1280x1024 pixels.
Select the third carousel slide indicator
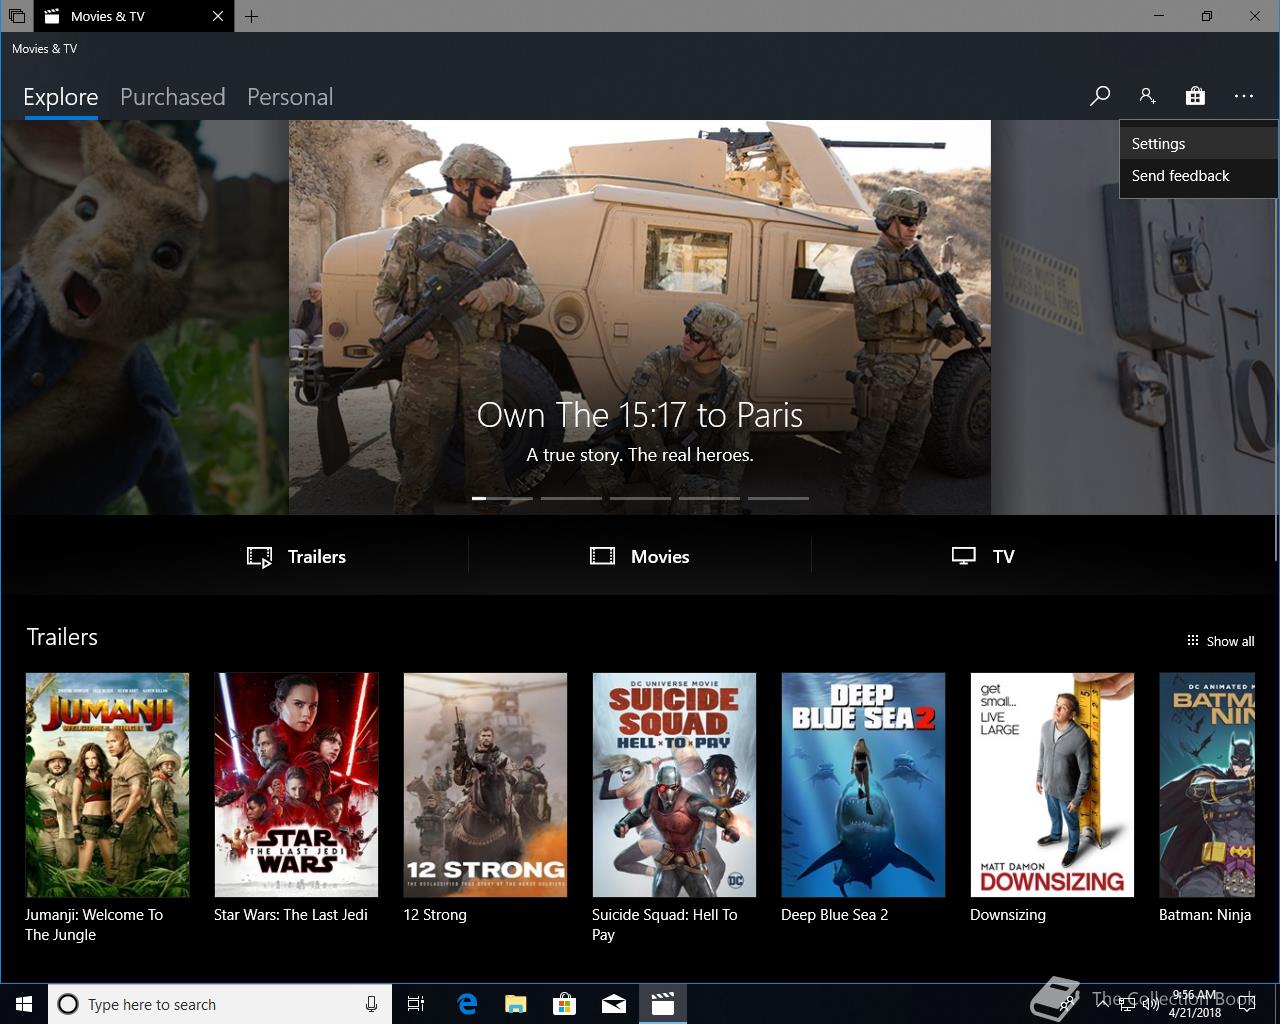coord(640,498)
